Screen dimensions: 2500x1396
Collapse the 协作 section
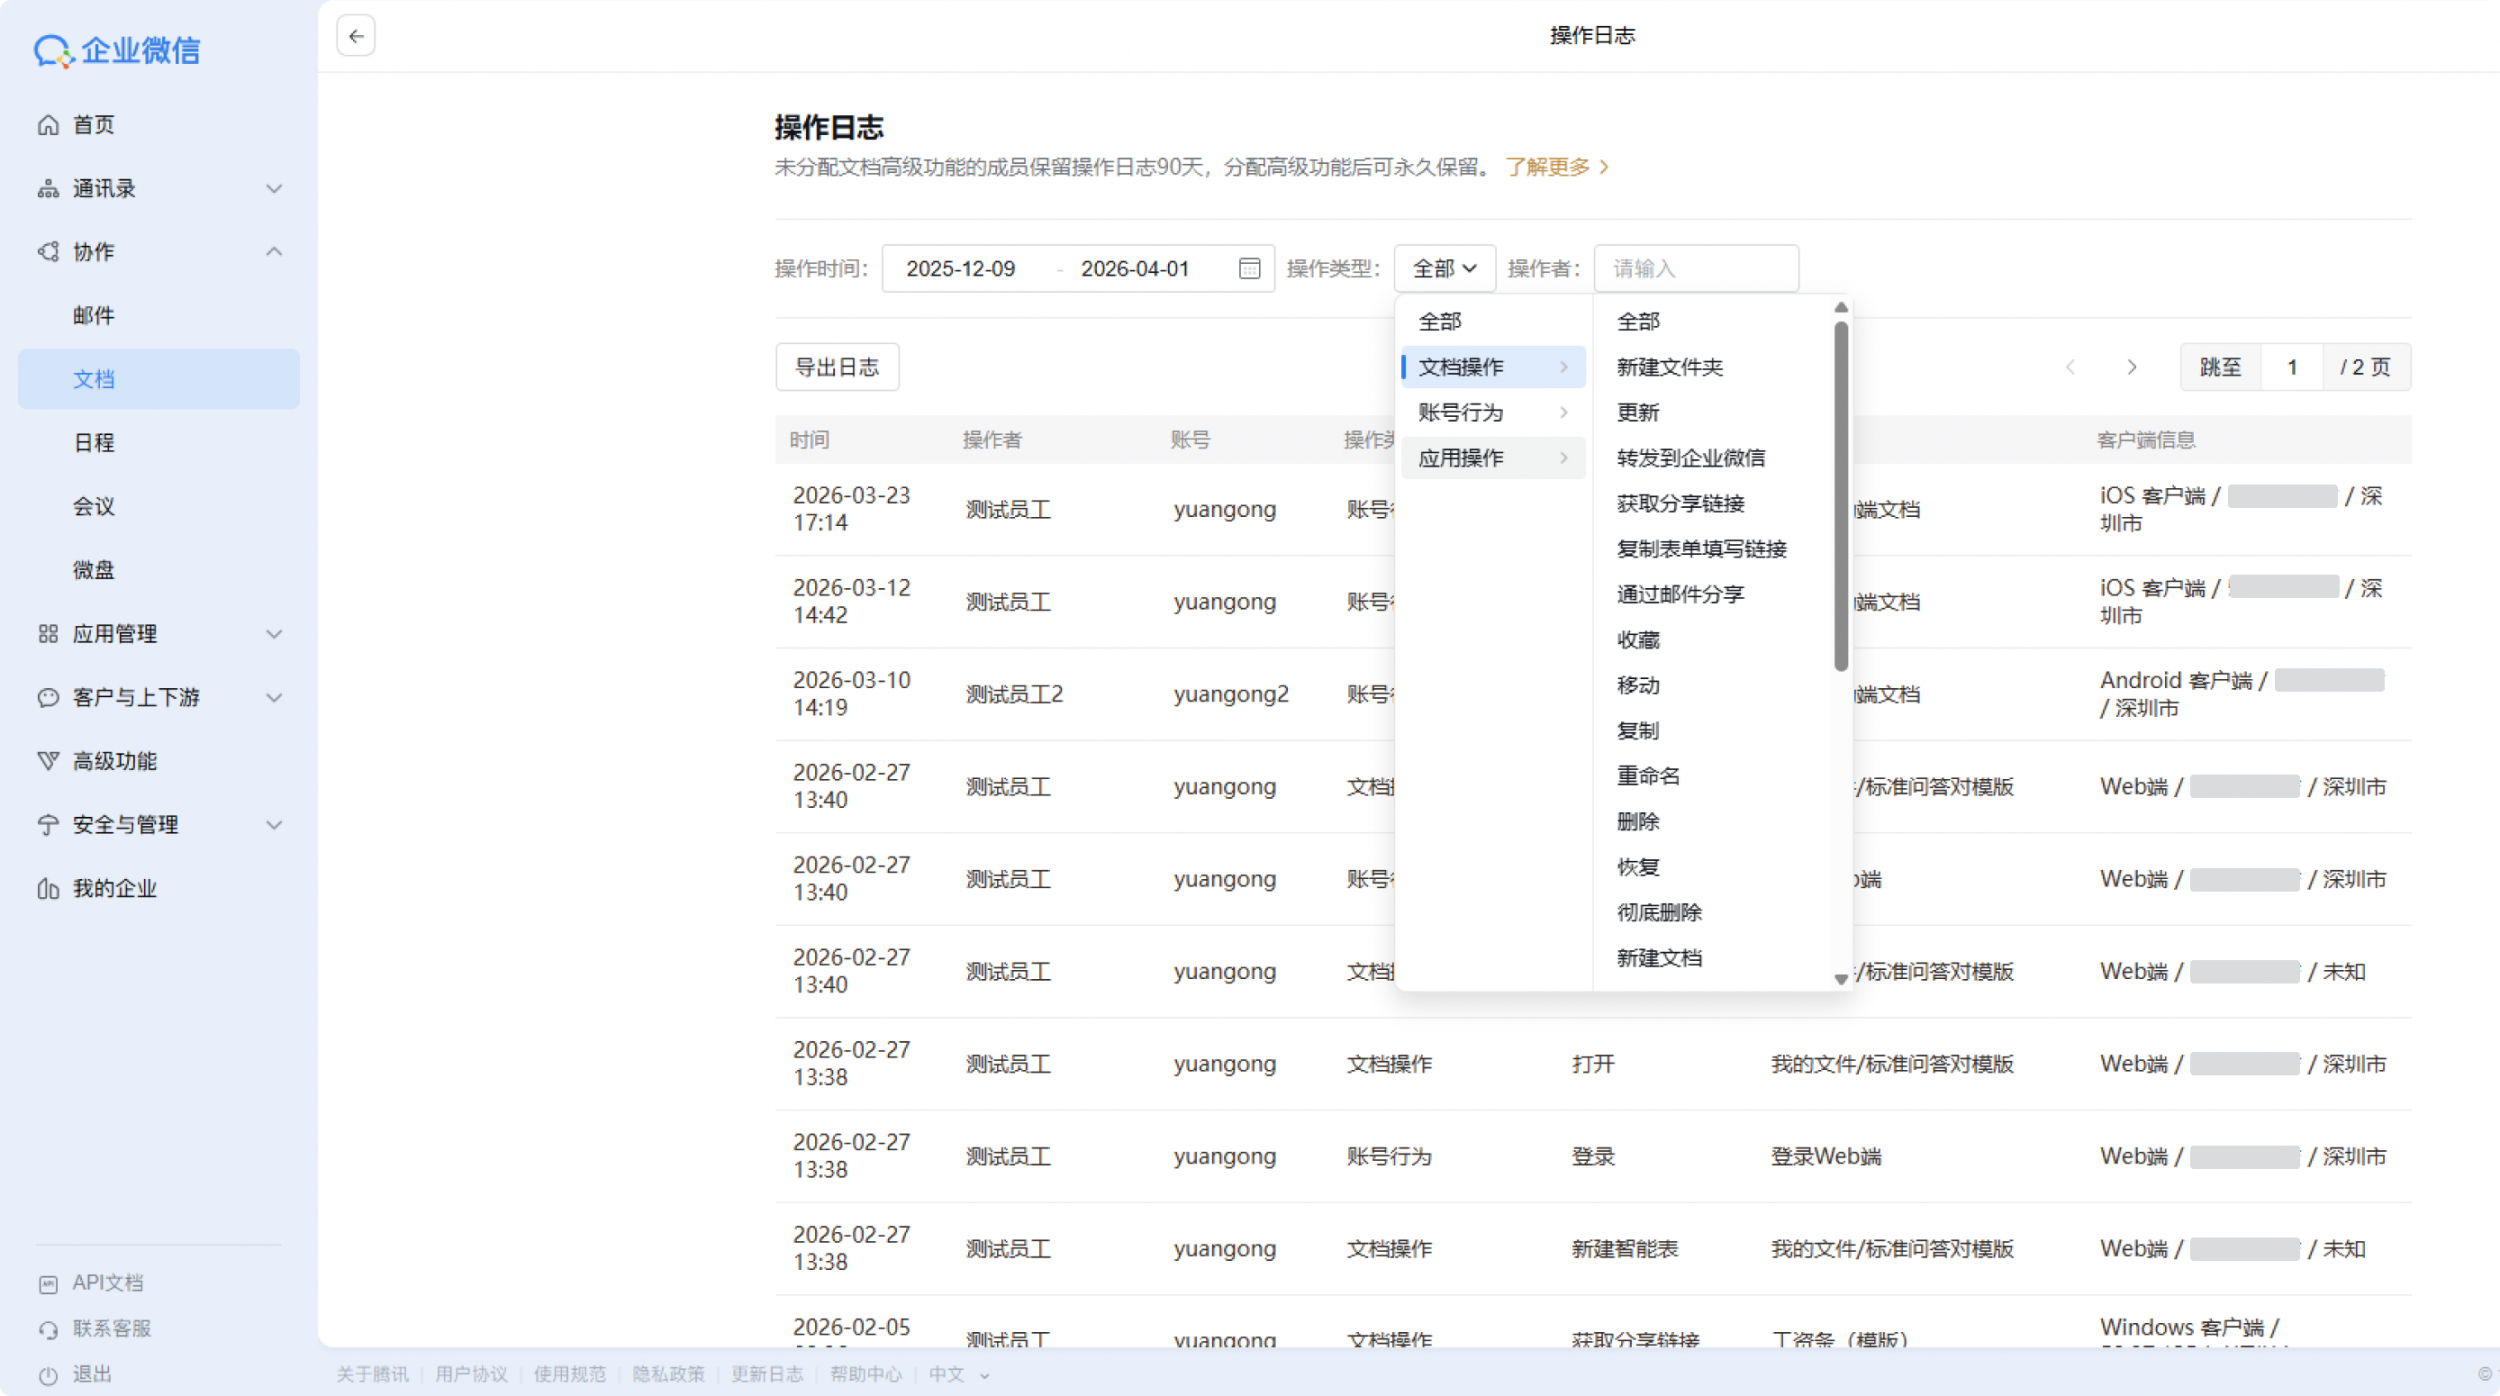(x=274, y=252)
